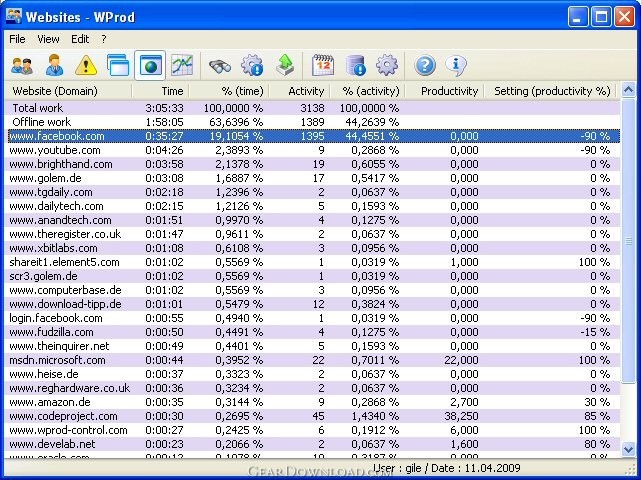Open the ? help menu
The image size is (641, 480).
(104, 39)
